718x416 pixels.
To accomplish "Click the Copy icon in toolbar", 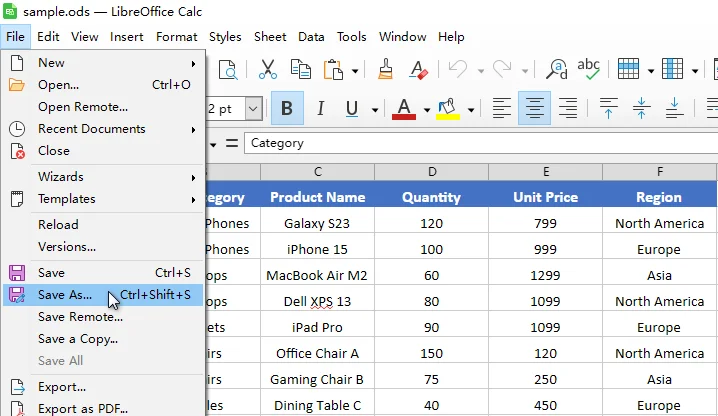I will (300, 70).
